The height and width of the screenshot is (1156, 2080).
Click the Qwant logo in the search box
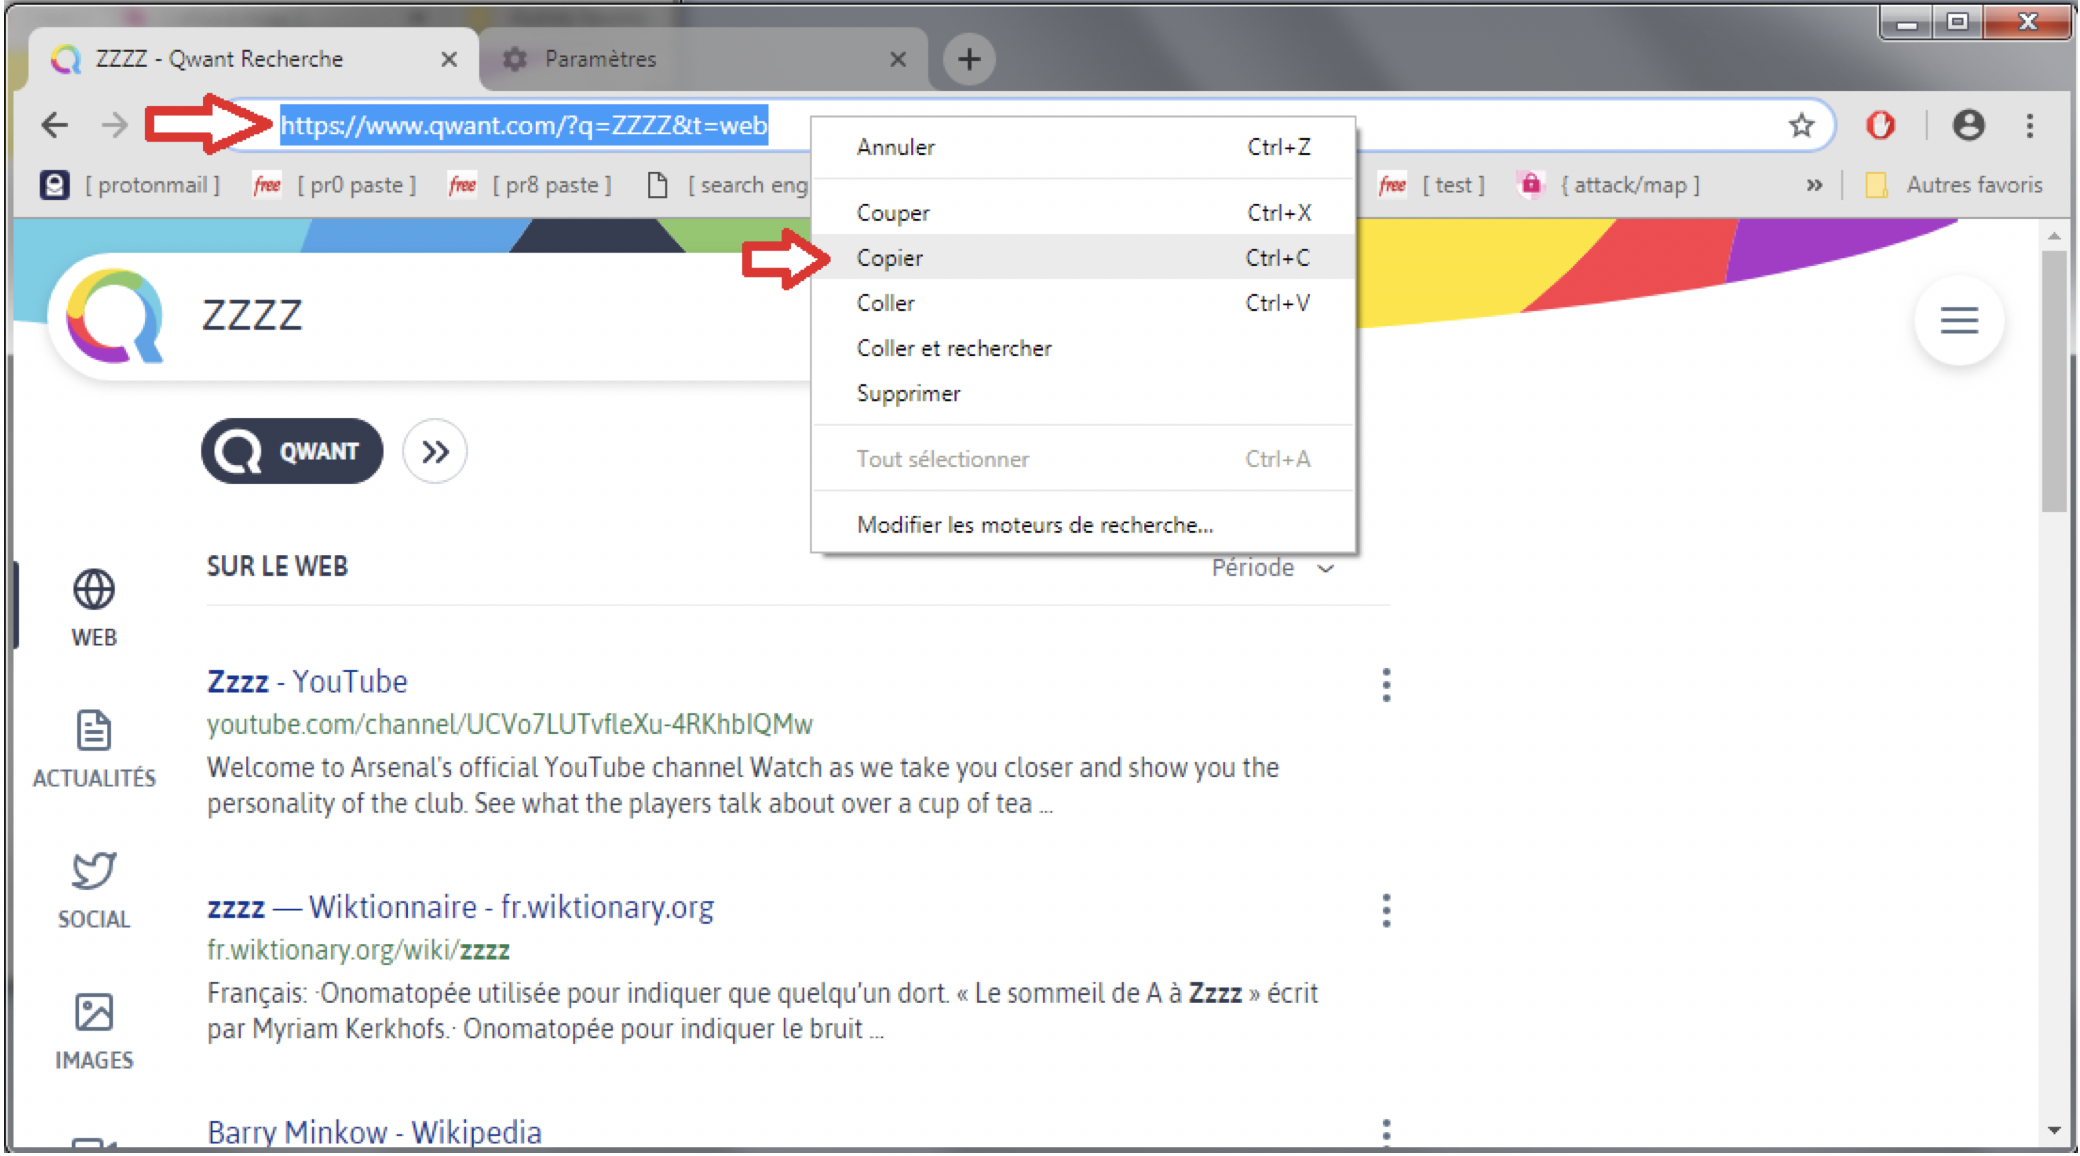114,316
